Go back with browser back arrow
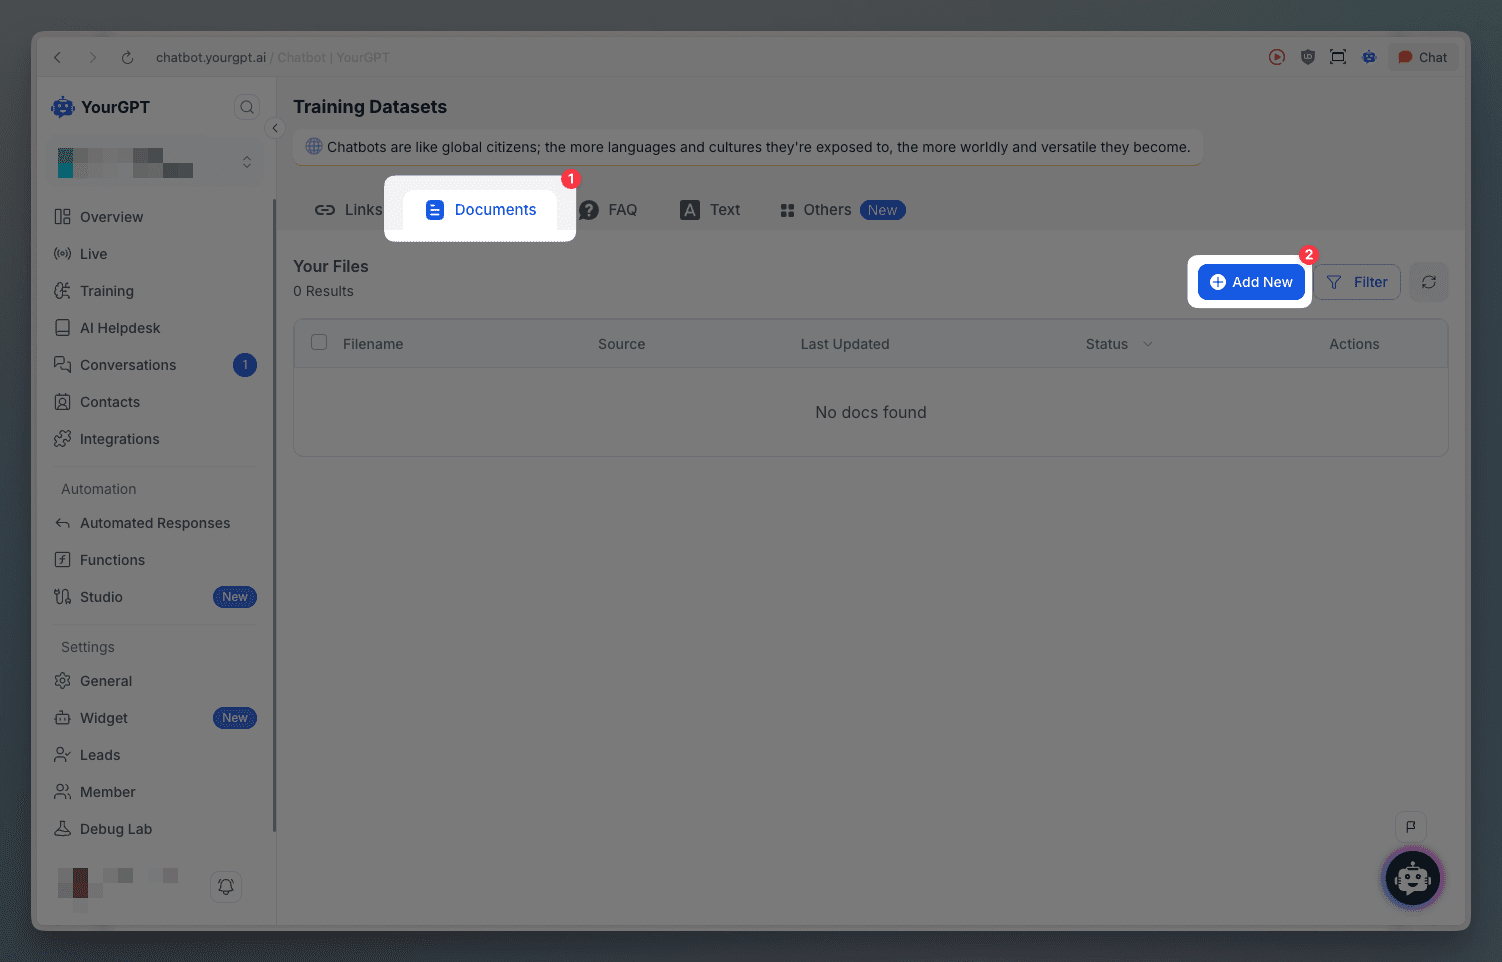The width and height of the screenshot is (1502, 962). tap(58, 58)
